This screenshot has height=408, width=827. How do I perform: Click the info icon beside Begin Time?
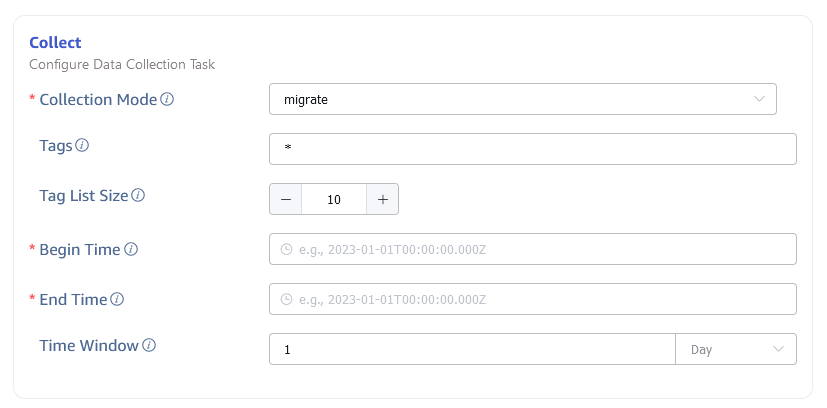130,249
